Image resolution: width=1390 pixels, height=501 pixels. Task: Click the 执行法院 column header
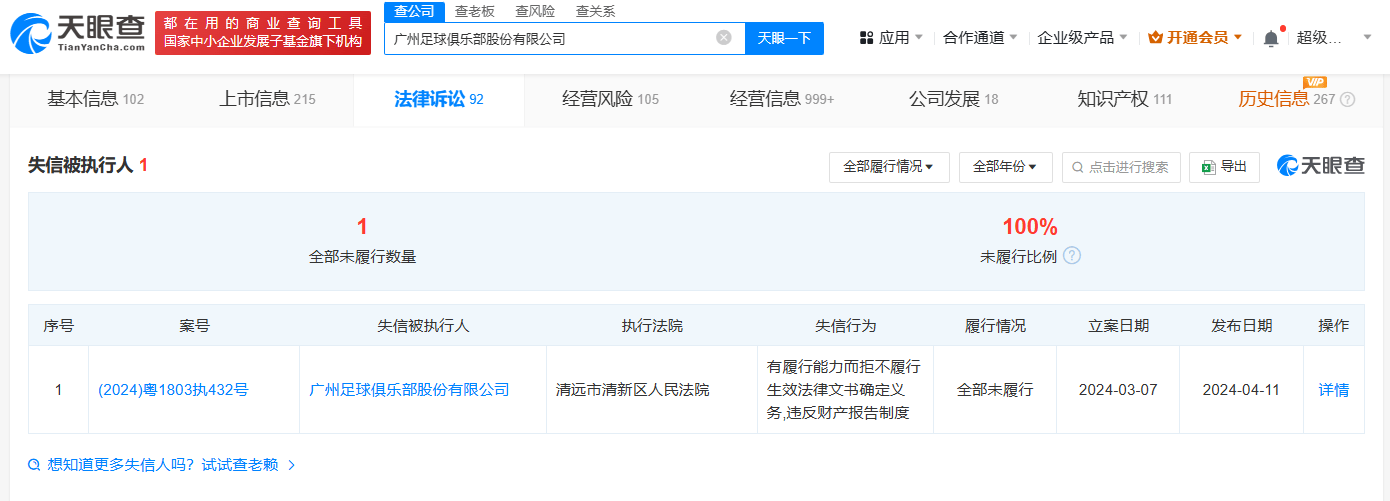[x=652, y=326]
